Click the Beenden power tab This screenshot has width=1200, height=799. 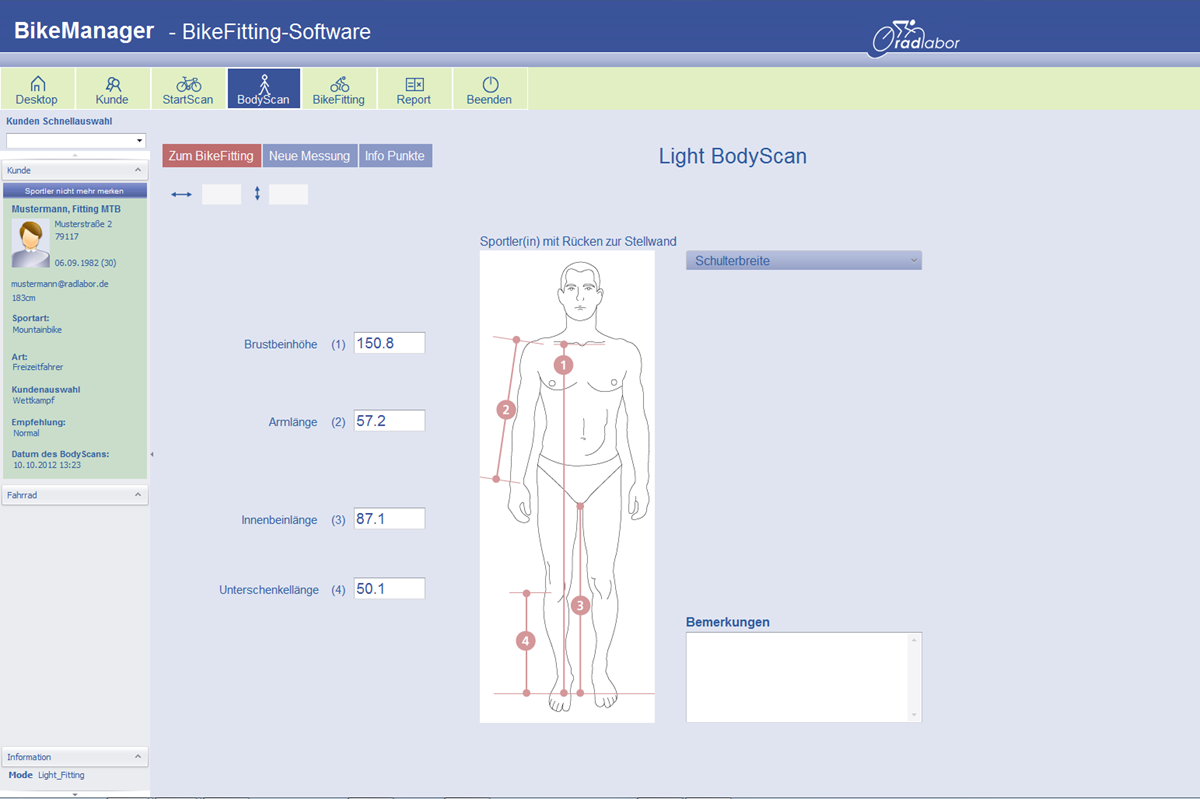tap(490, 89)
